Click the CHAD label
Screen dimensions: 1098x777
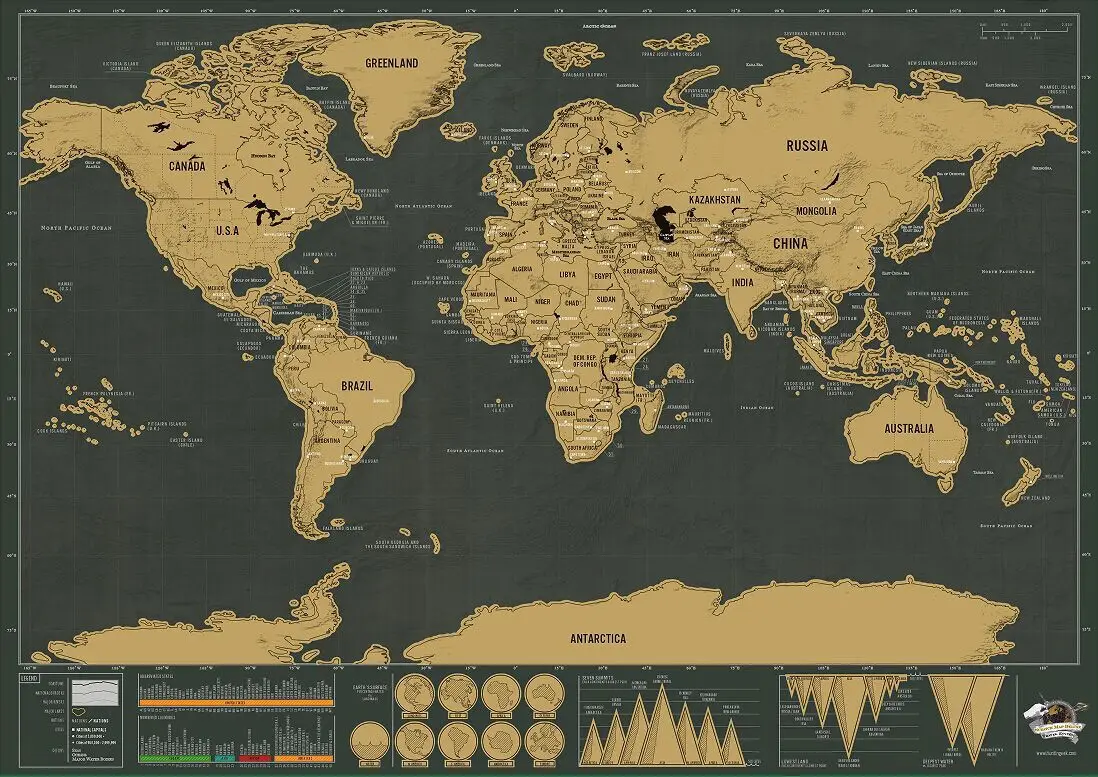click(x=573, y=303)
